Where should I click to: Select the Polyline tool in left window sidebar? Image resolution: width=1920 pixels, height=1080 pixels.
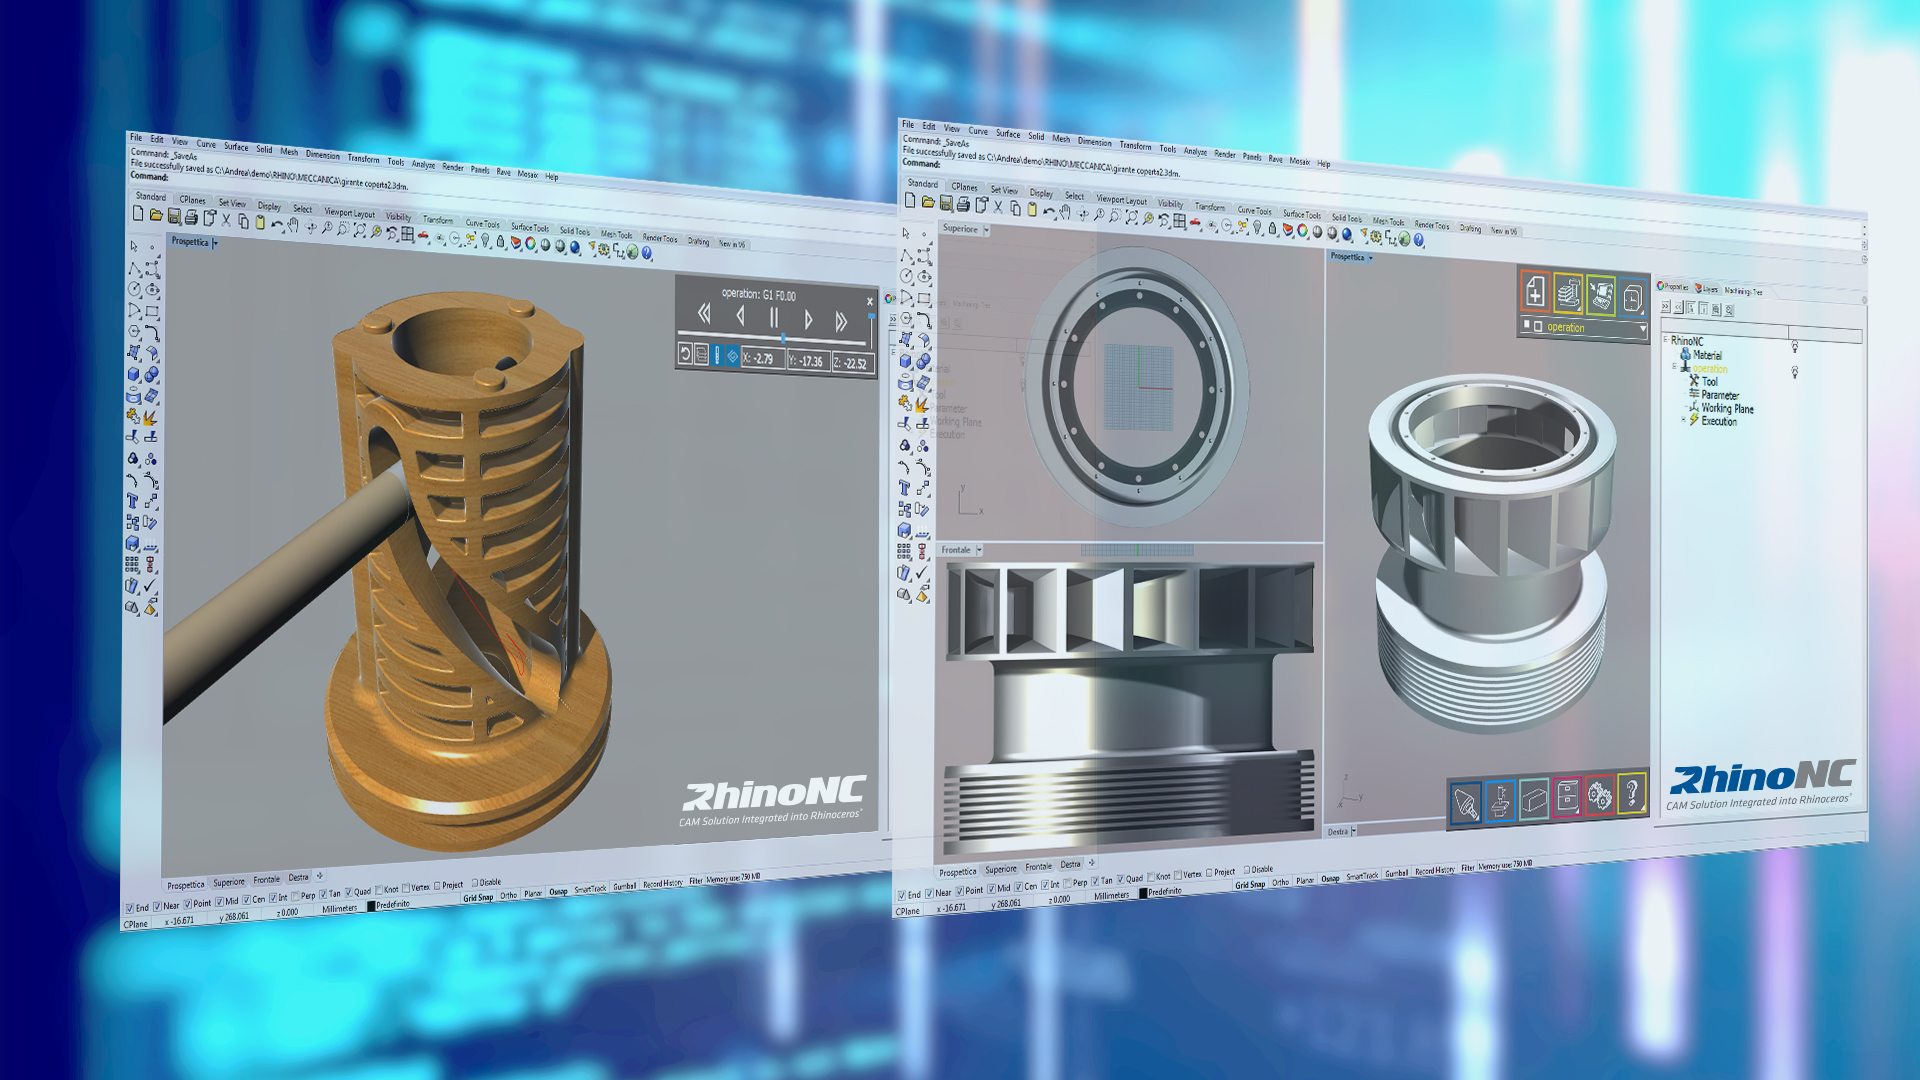click(133, 268)
